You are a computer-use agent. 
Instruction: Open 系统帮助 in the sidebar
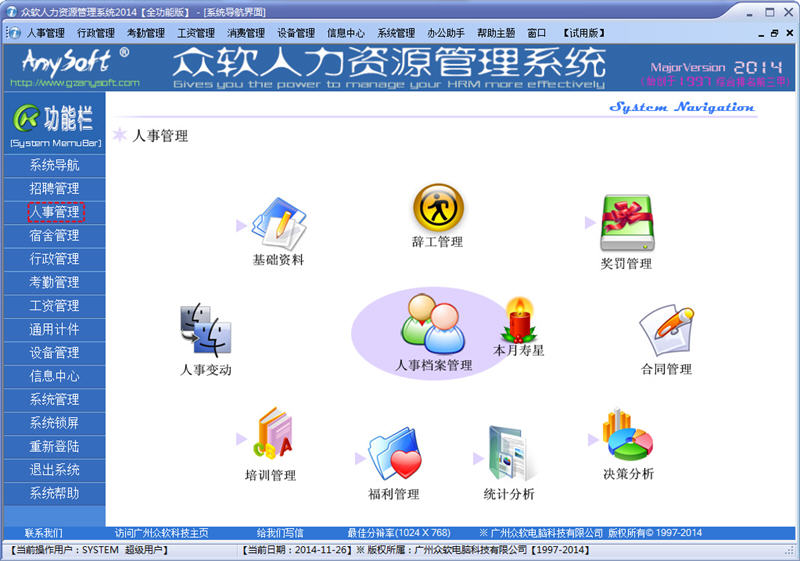click(x=54, y=494)
